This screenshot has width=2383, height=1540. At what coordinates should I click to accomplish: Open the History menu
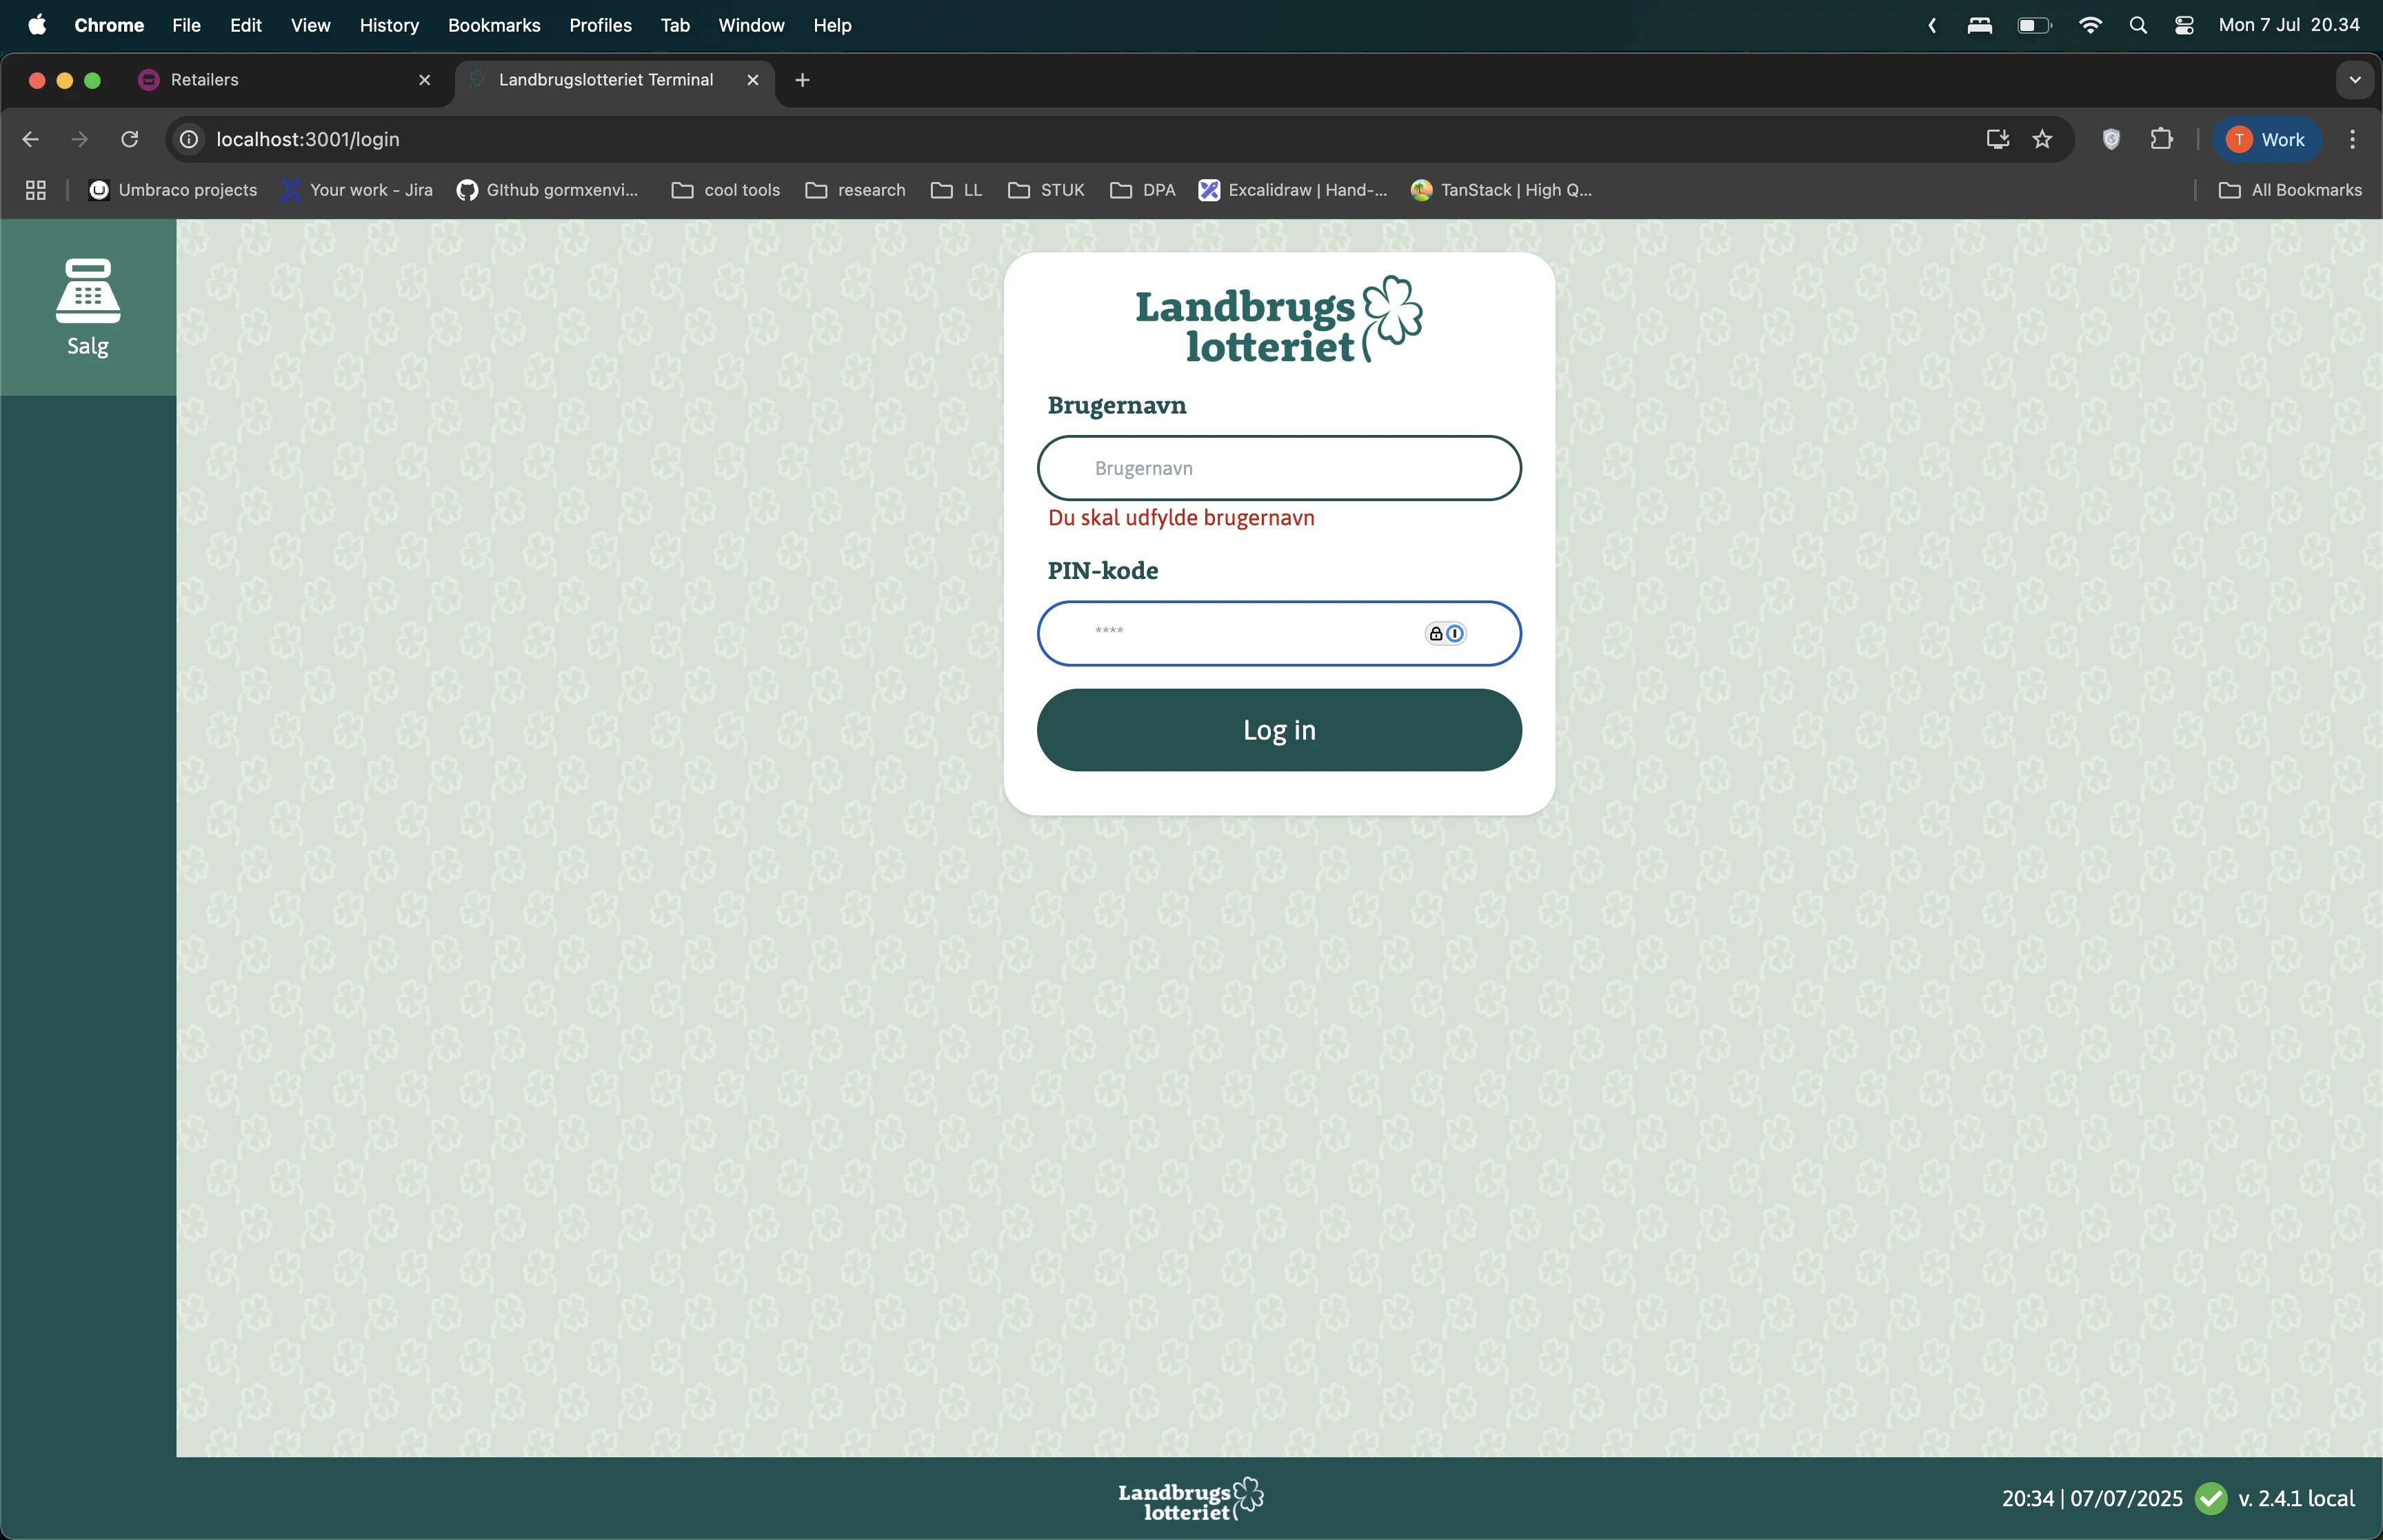(x=389, y=25)
